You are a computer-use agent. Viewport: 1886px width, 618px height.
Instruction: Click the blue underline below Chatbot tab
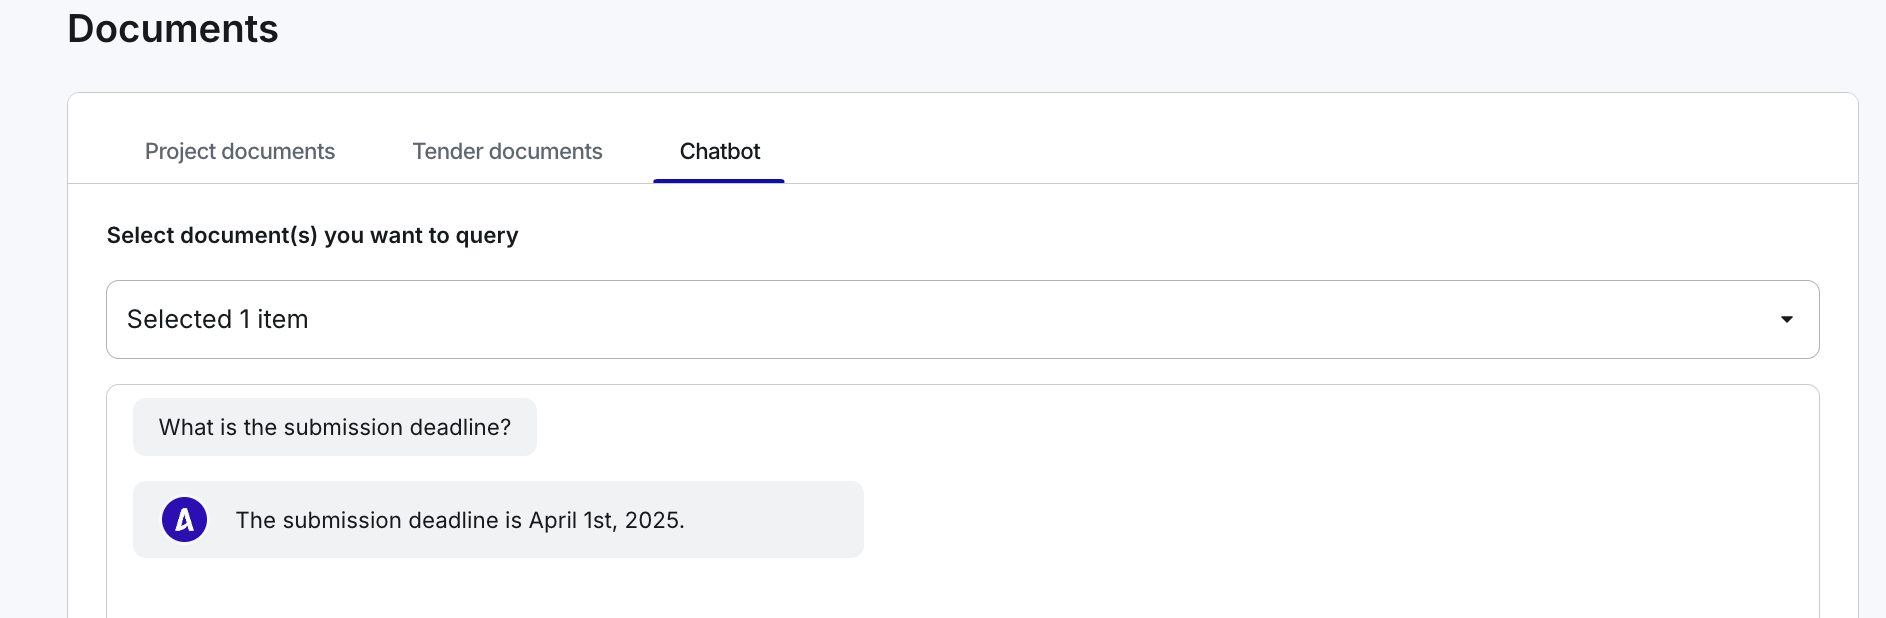718,181
